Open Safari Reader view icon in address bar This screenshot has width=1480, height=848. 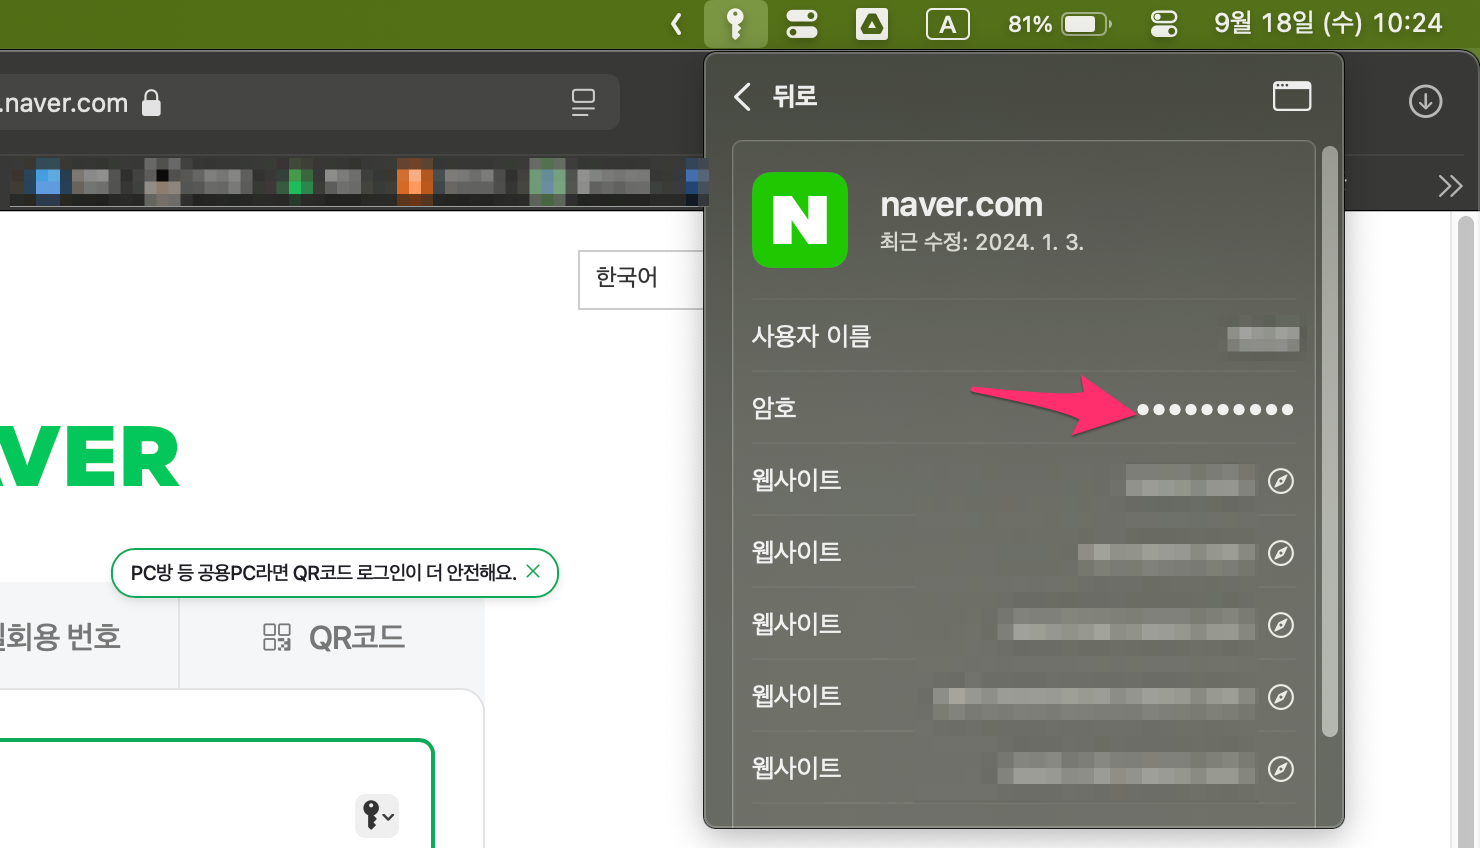(583, 102)
